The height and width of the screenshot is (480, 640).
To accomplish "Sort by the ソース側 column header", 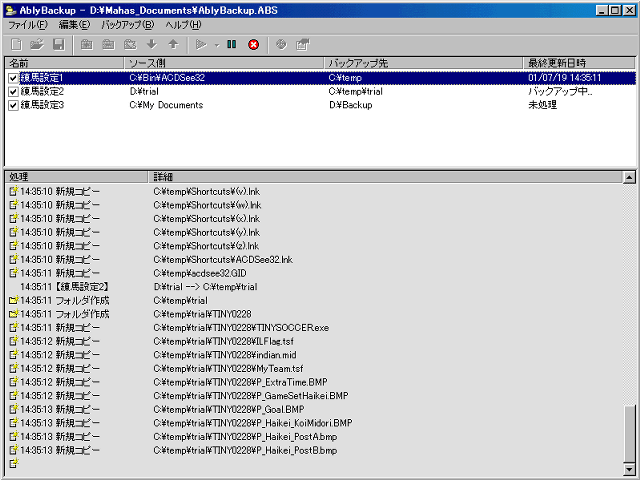I will (224, 63).
